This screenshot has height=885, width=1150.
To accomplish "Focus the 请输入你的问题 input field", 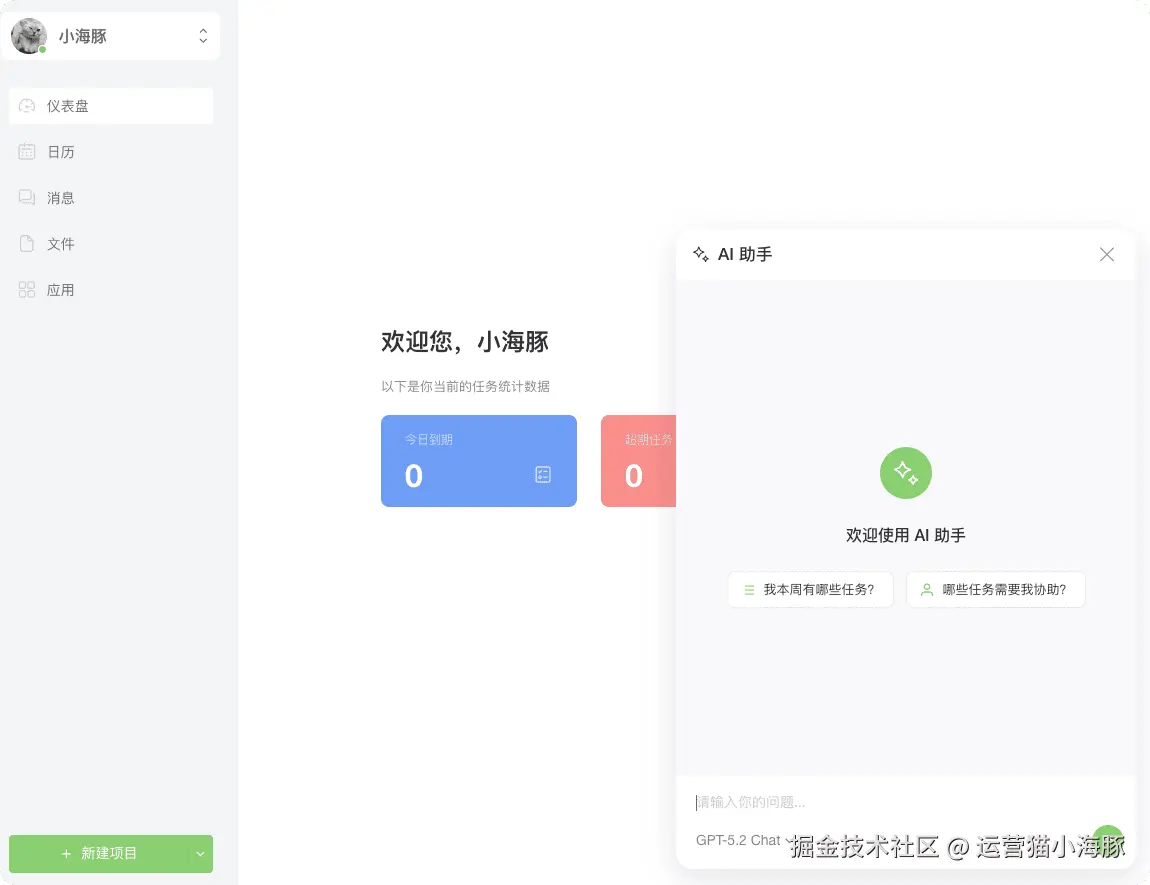I will point(906,802).
